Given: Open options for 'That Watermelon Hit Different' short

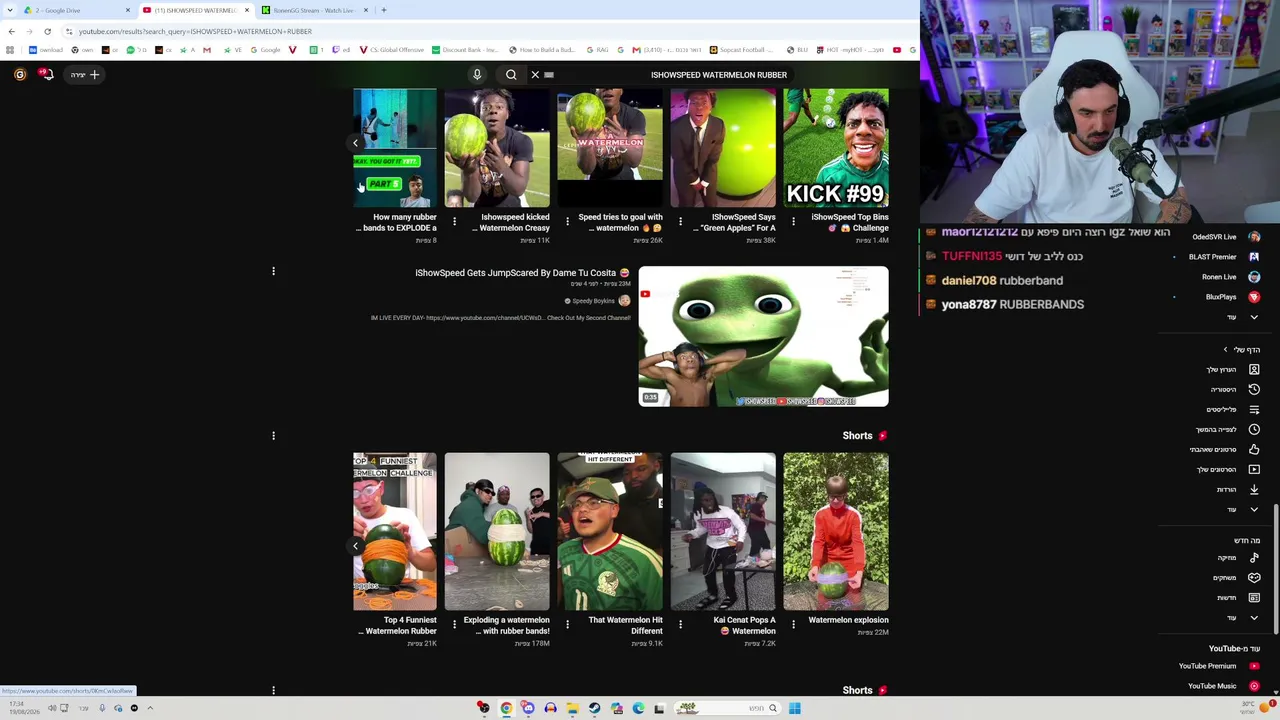Looking at the screenshot, I should tap(567, 624).
